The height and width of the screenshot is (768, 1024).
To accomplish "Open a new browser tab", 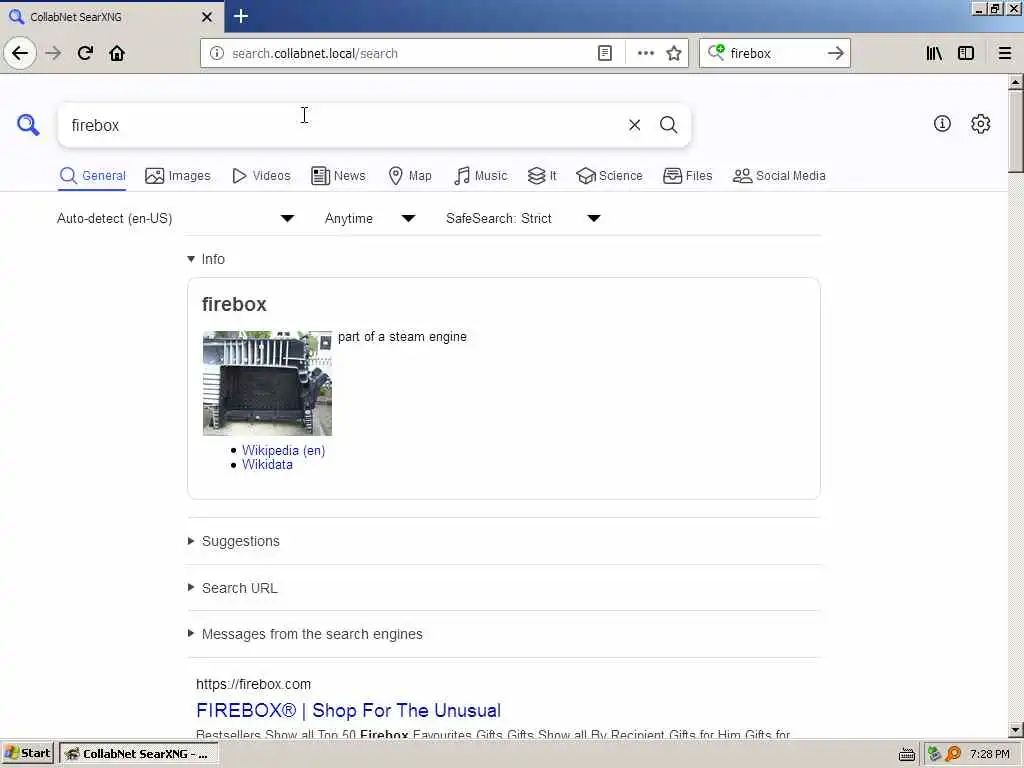I will click(x=240, y=16).
